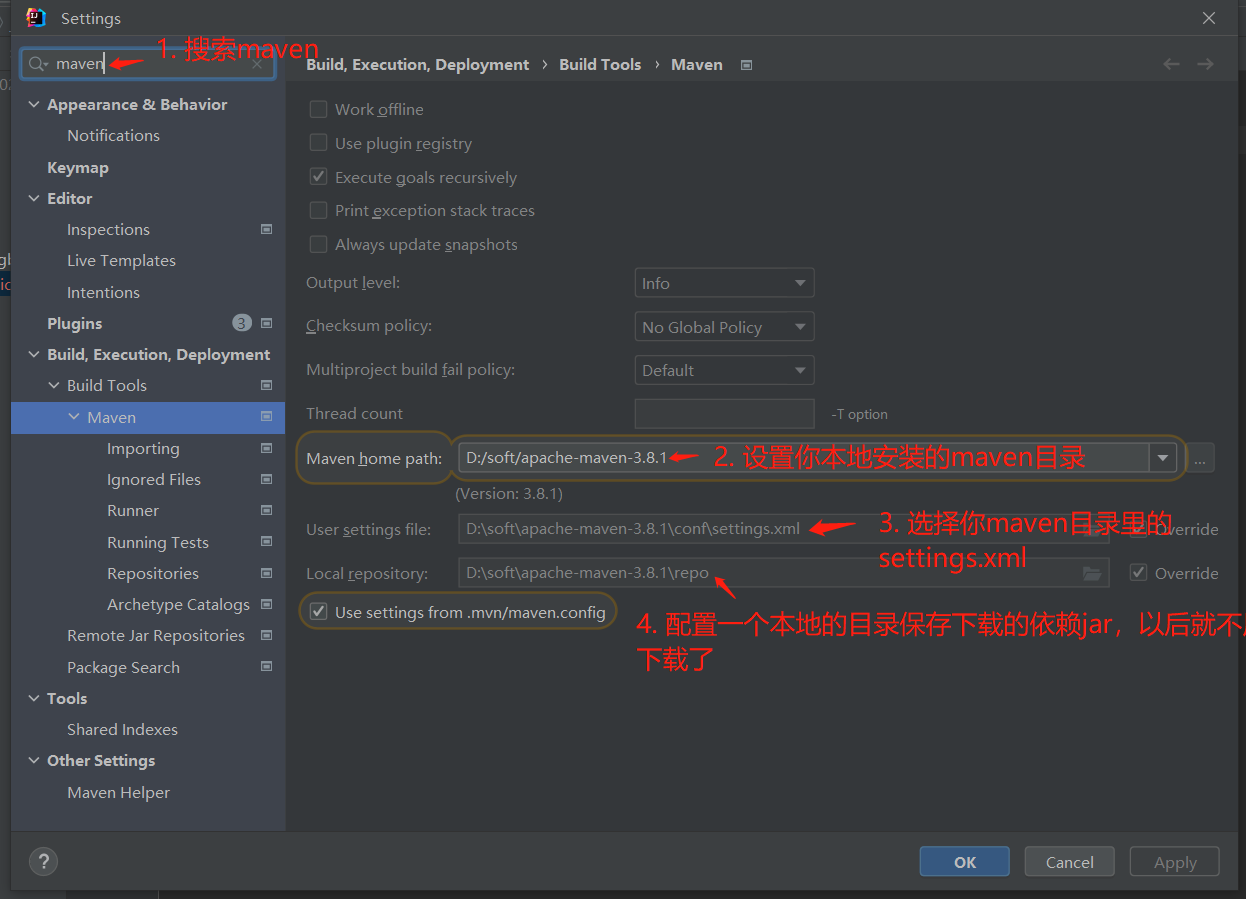Click the IntelliJ logo in title bar

click(x=35, y=17)
